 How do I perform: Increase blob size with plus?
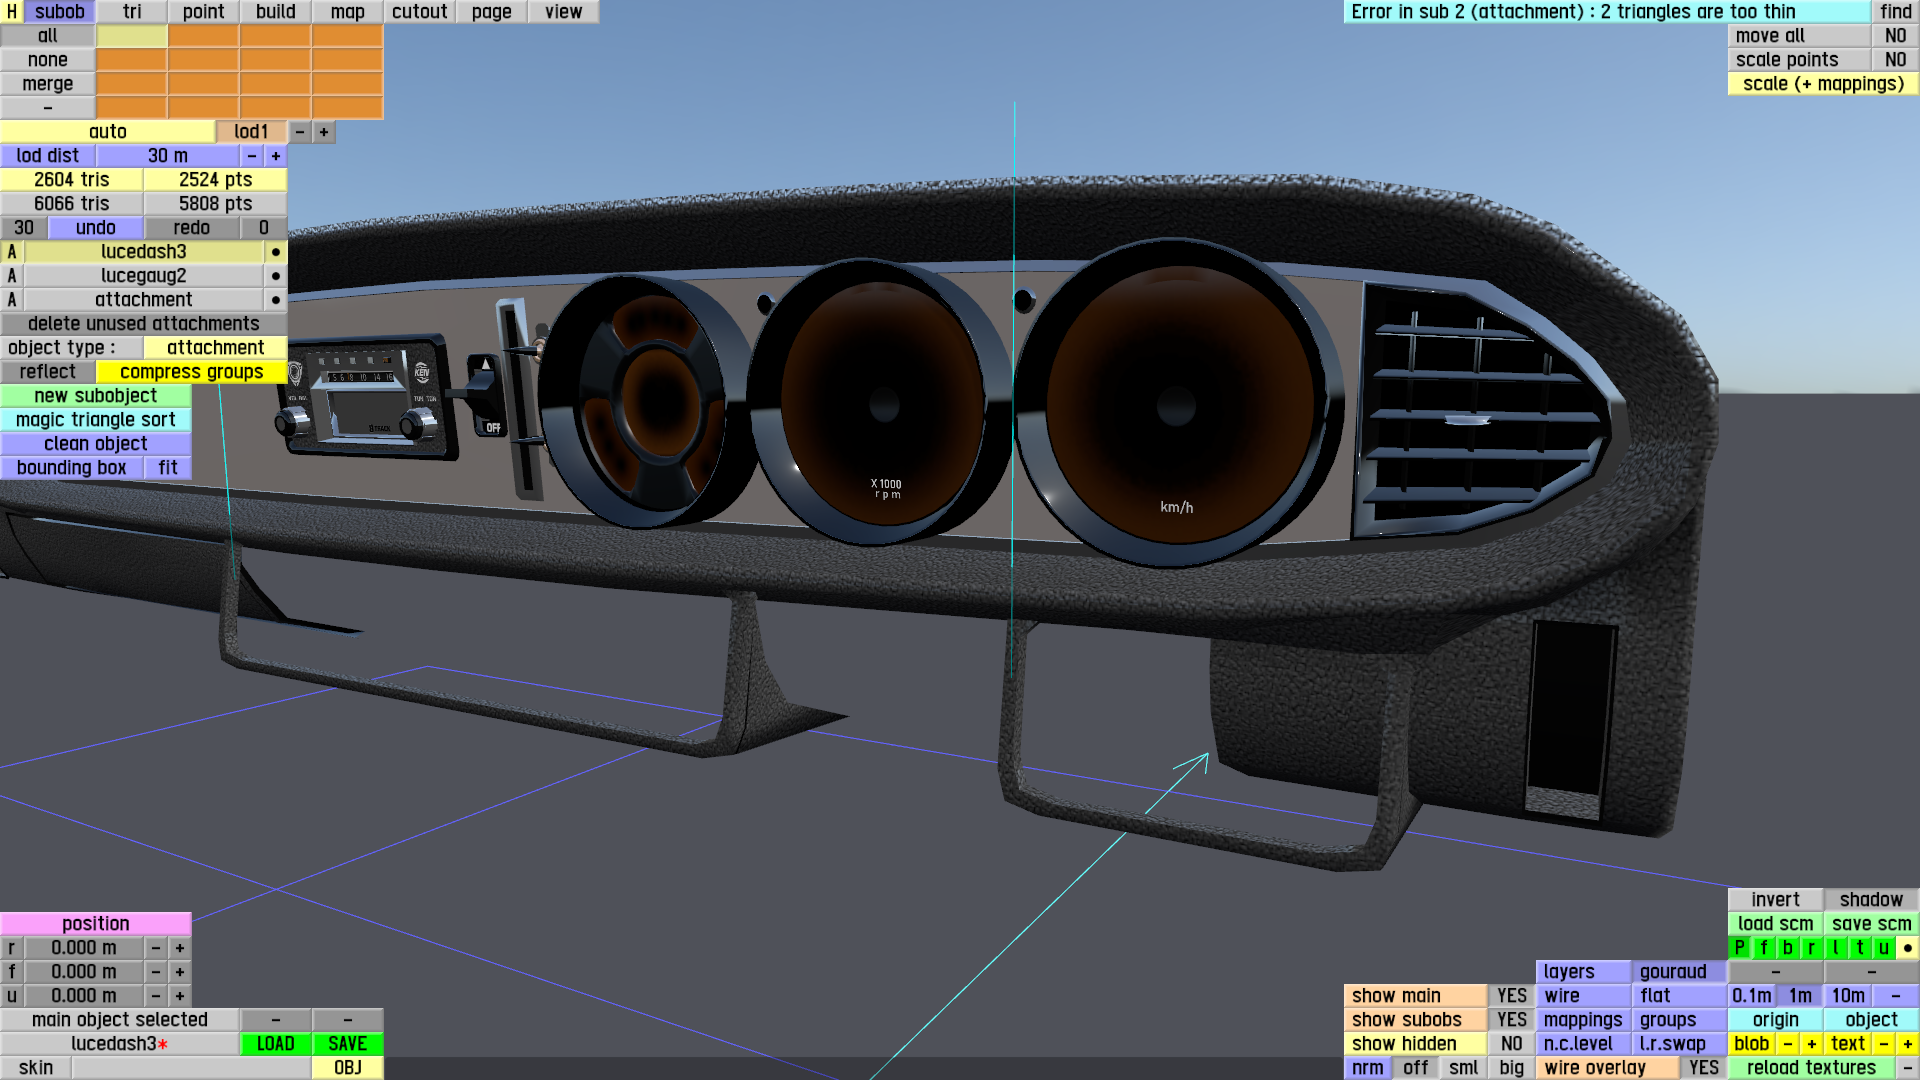pos(1811,1044)
